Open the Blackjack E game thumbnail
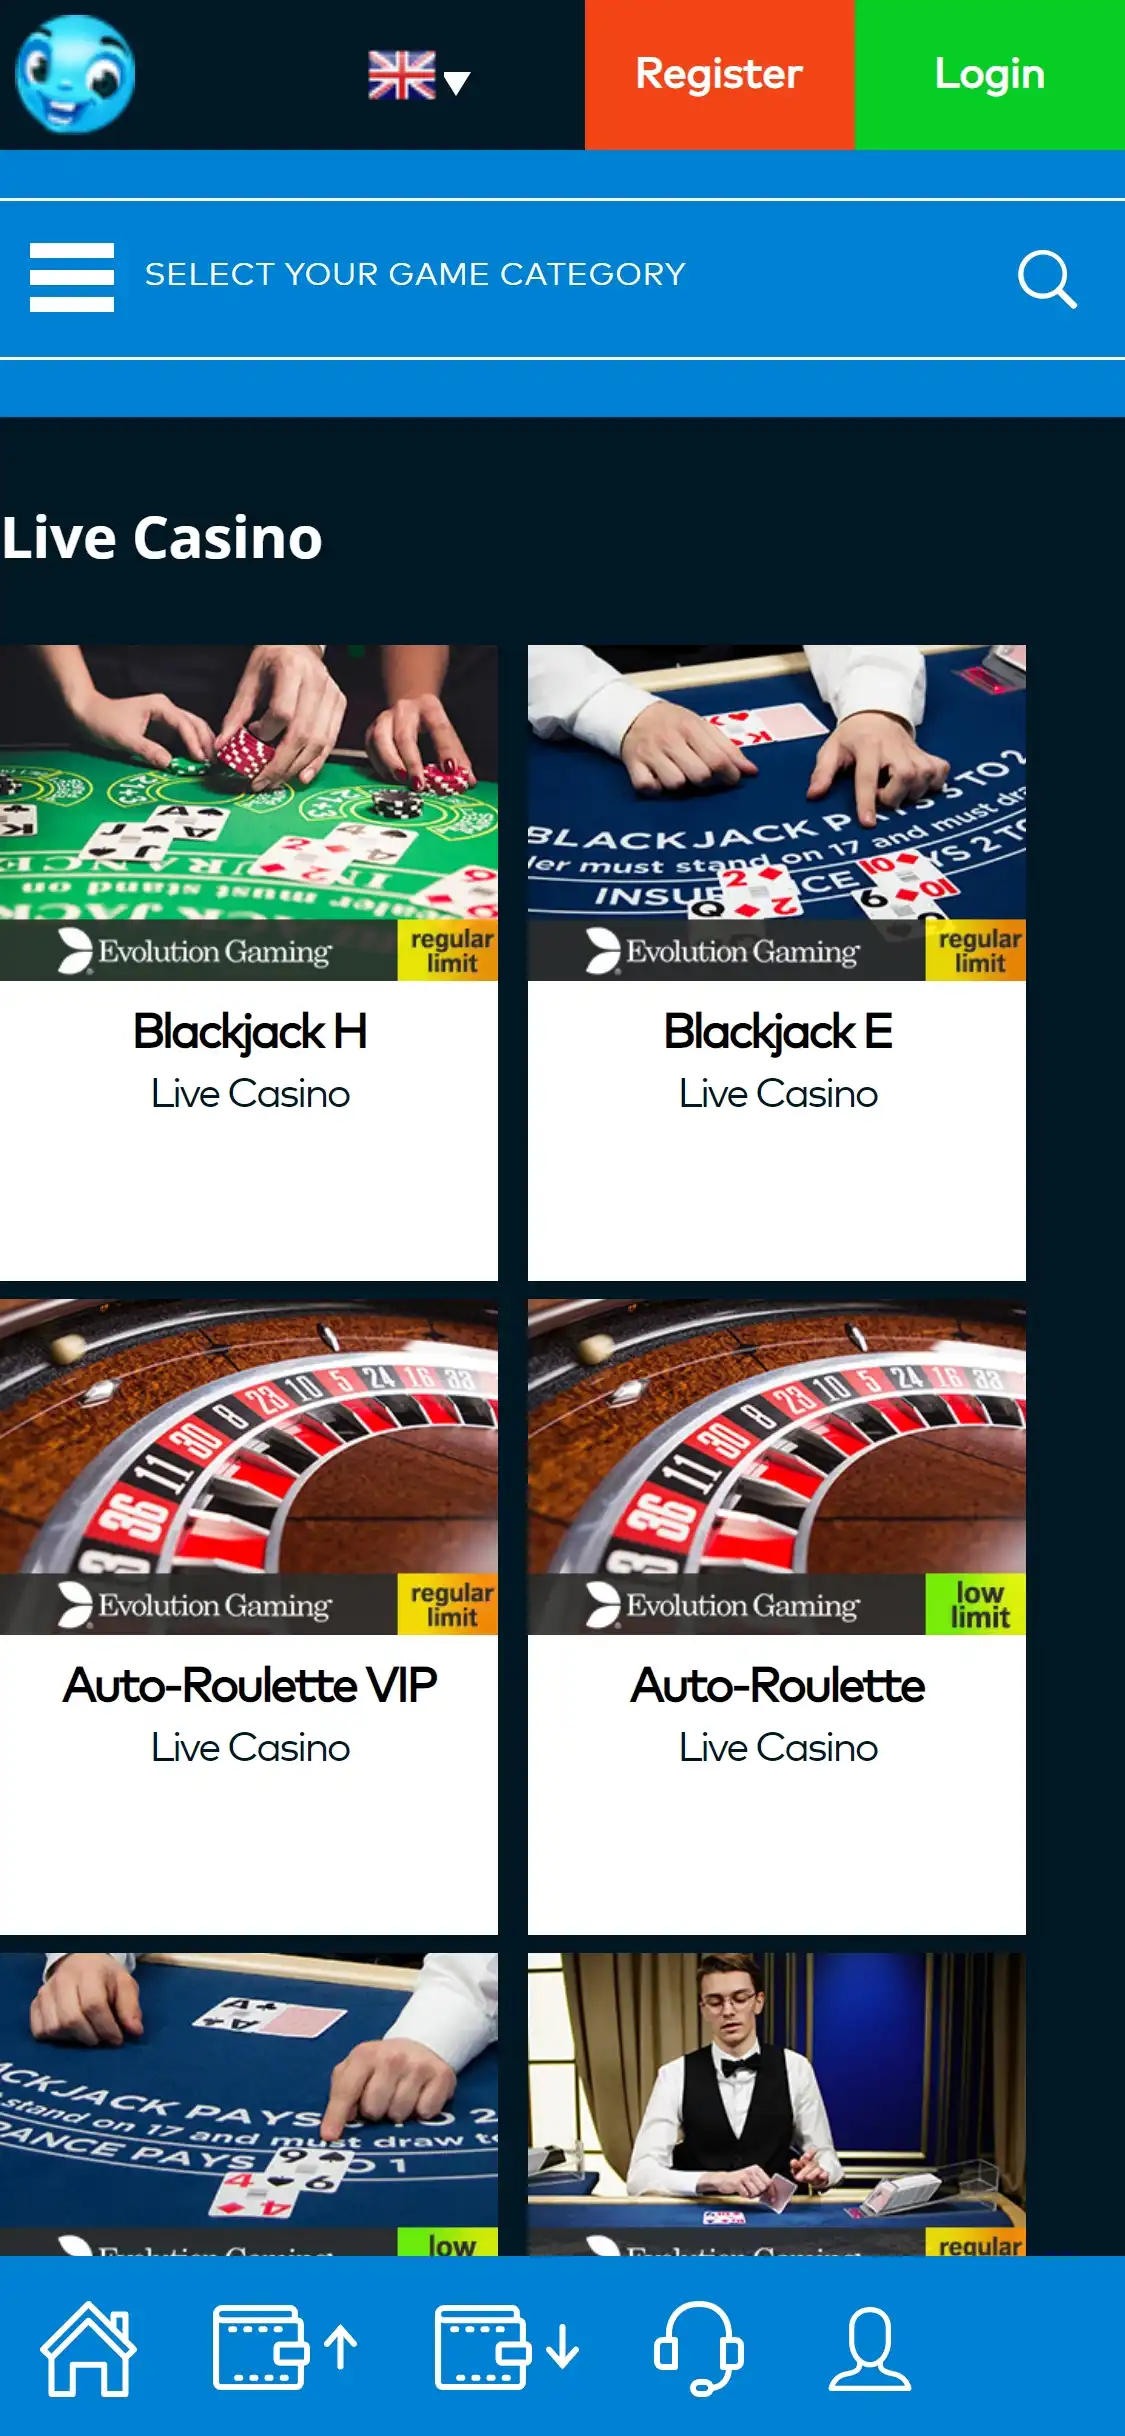1125x2436 pixels. [x=777, y=812]
